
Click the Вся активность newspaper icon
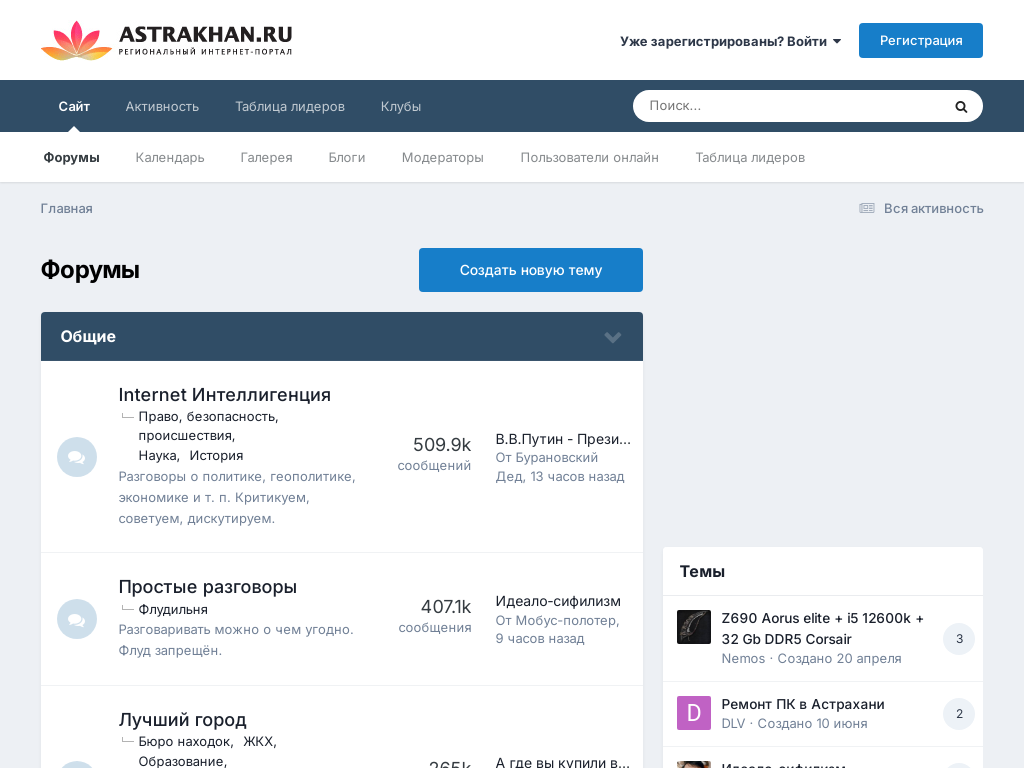[x=866, y=208]
